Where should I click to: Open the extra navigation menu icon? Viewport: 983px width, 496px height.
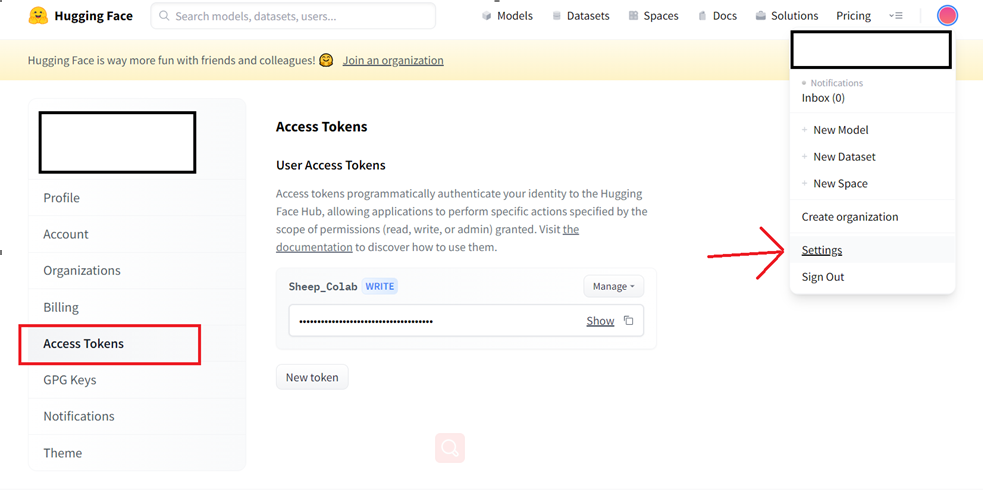tap(896, 16)
